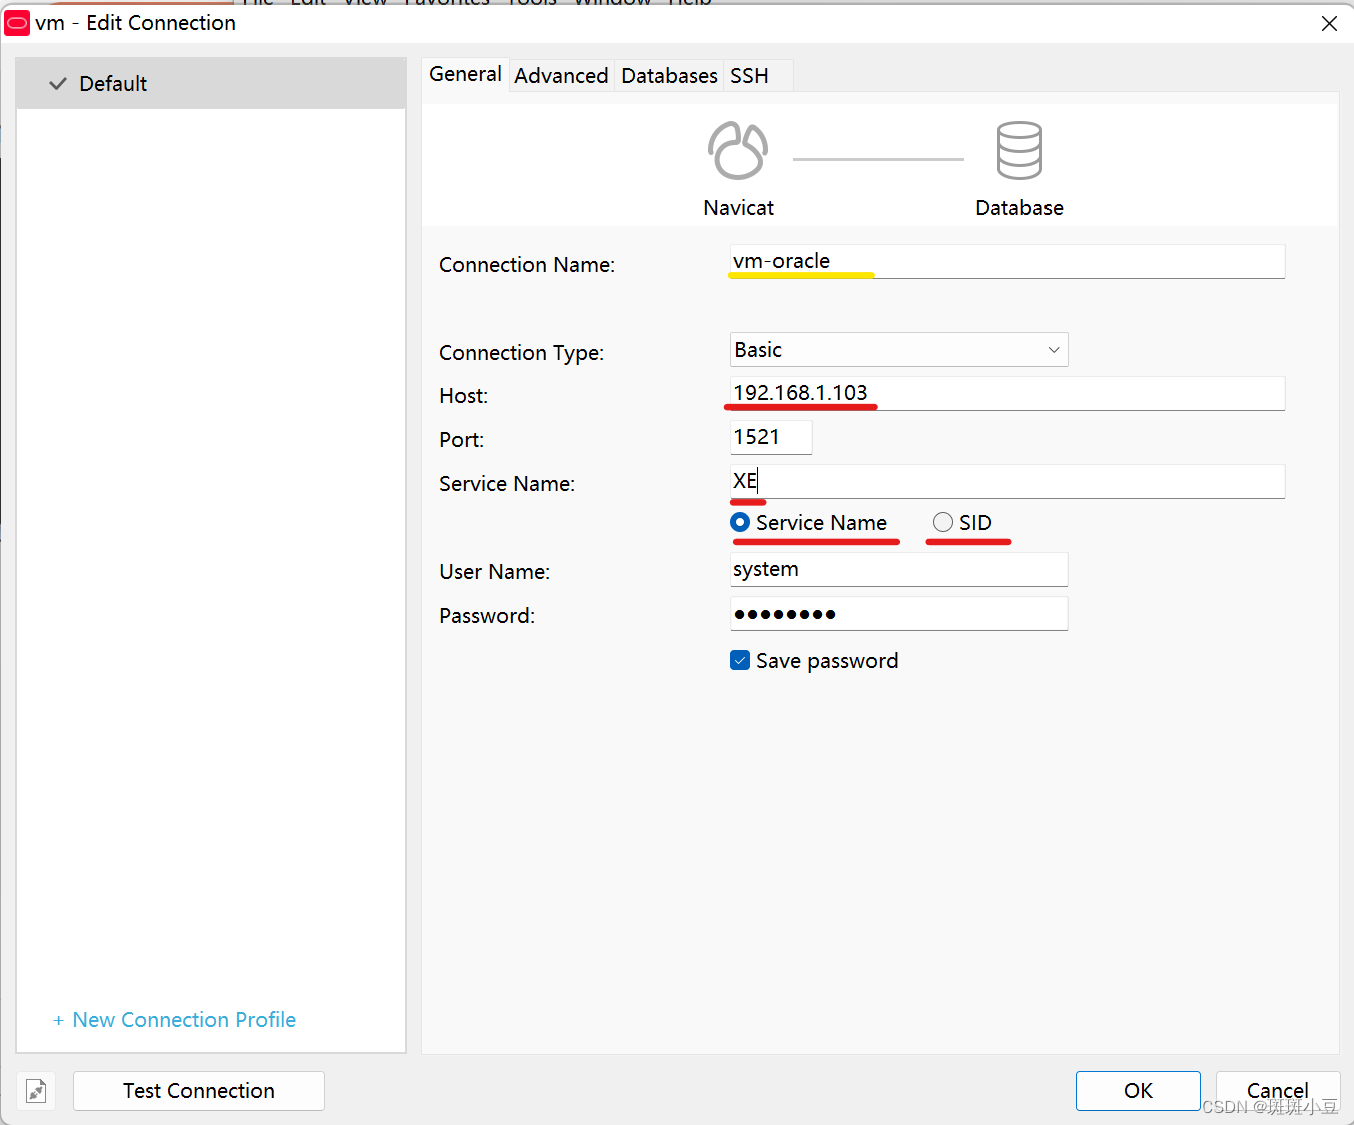Click the Connection Name field

(1007, 261)
